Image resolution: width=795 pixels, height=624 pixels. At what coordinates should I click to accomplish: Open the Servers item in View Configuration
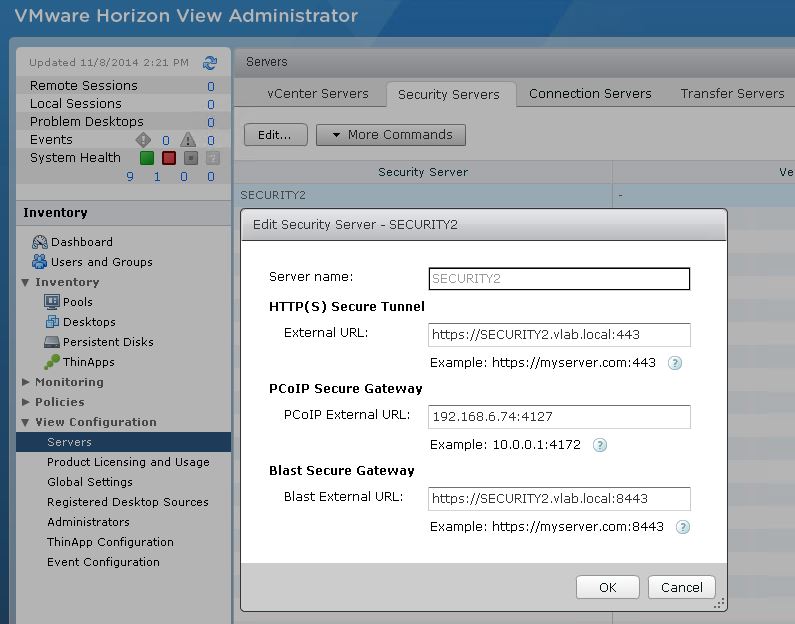pos(124,442)
